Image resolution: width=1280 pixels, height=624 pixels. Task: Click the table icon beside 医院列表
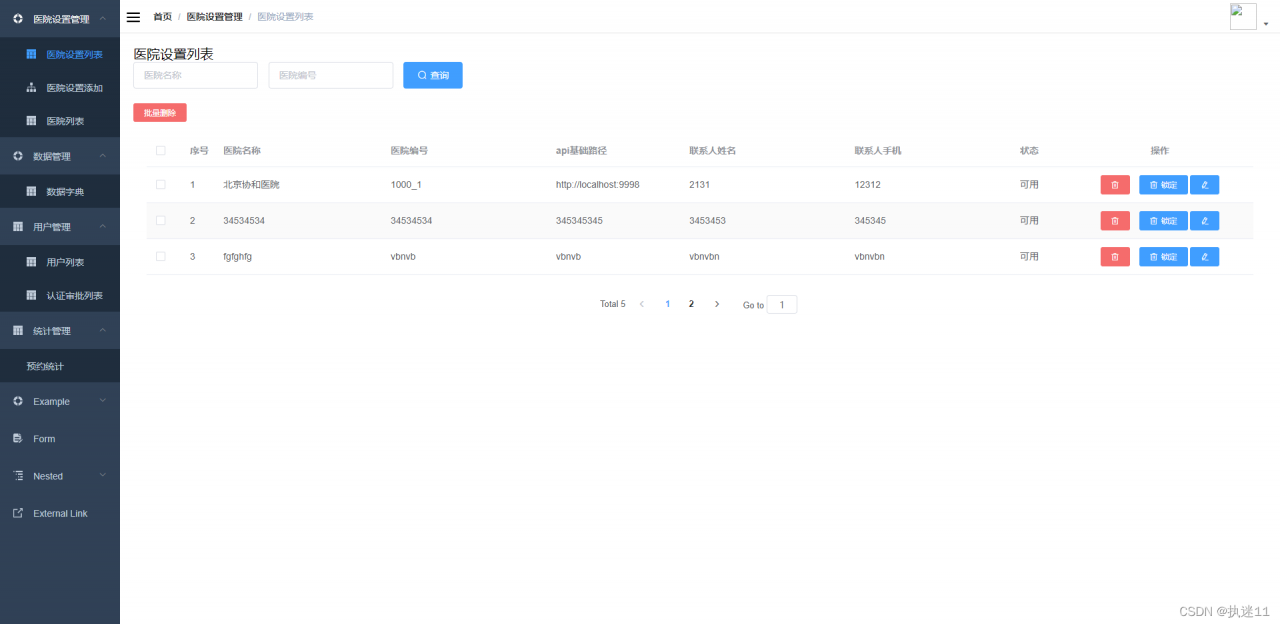pyautogui.click(x=31, y=121)
